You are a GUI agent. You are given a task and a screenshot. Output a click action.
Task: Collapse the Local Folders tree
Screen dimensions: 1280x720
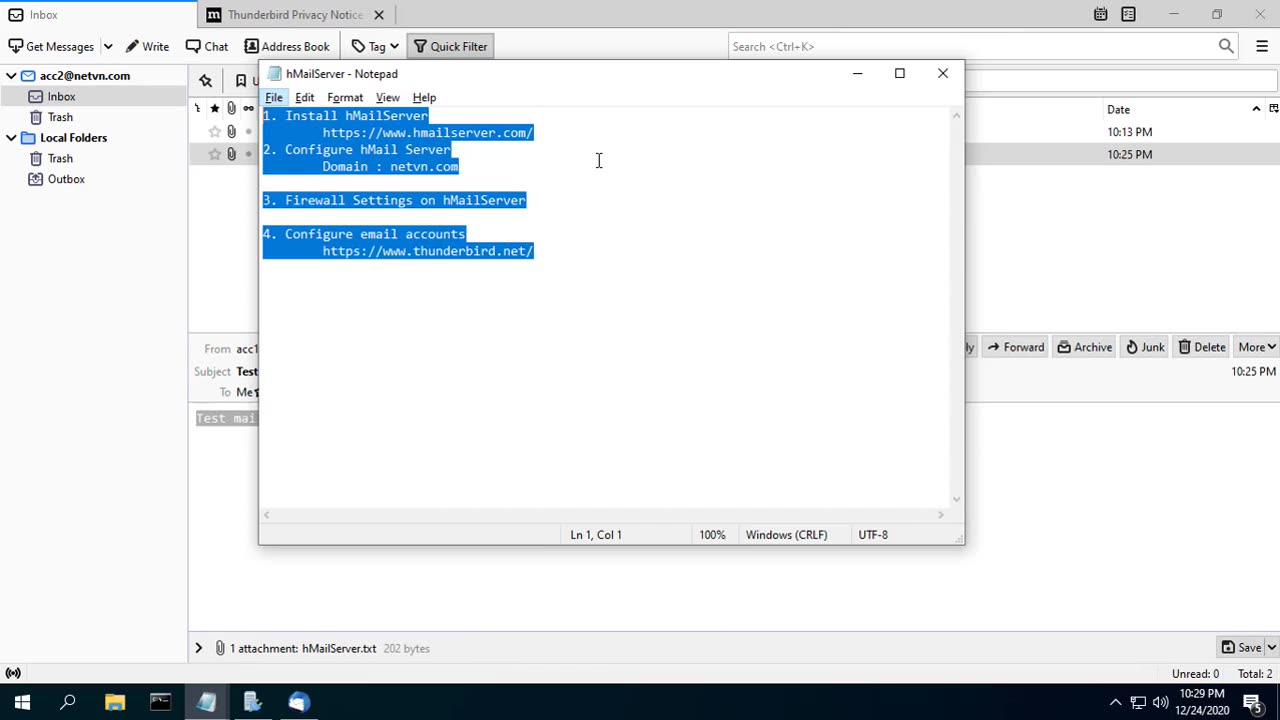pyautogui.click(x=11, y=138)
